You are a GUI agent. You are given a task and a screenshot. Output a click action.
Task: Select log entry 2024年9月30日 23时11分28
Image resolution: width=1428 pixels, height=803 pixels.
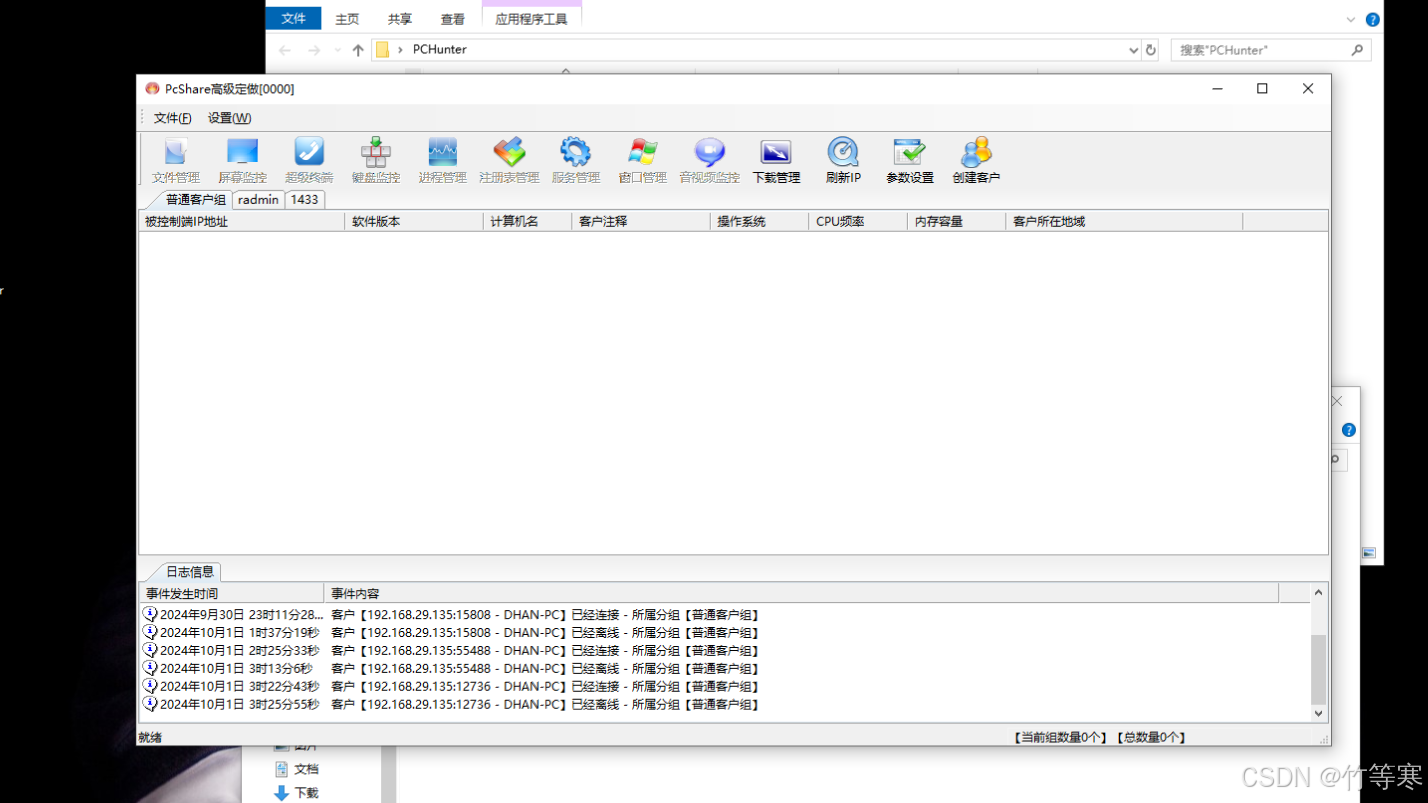(725, 615)
